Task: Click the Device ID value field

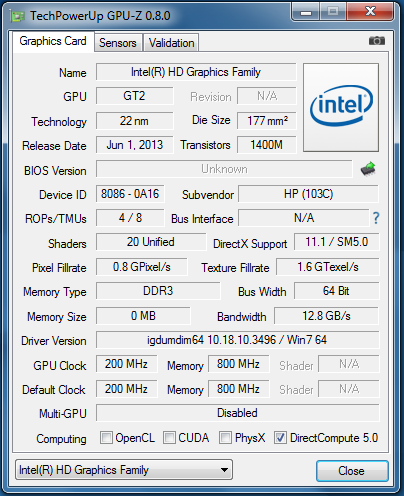Action: click(x=130, y=194)
